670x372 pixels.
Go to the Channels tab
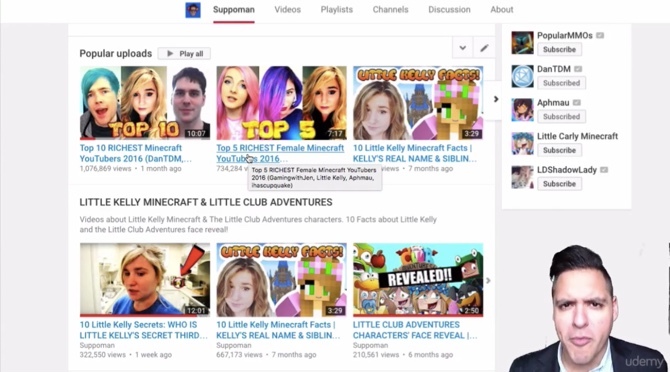point(391,9)
